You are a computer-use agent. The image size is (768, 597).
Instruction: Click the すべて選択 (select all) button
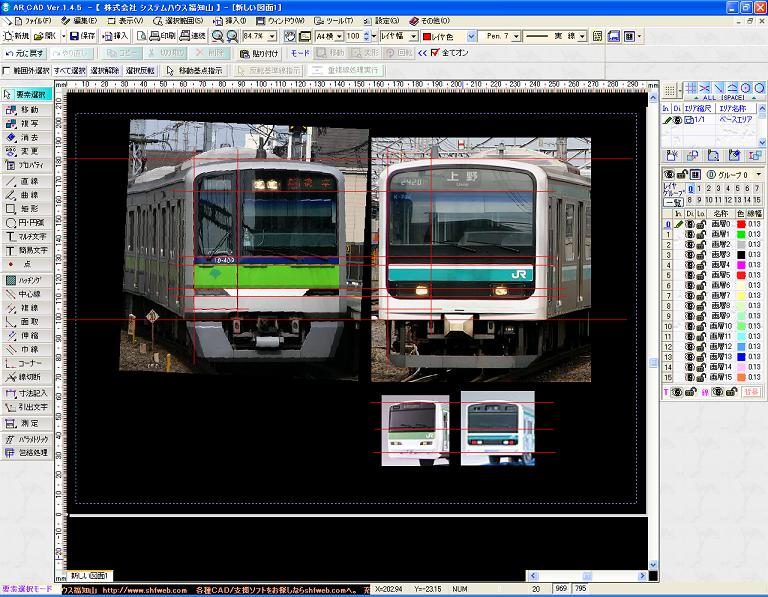click(x=70, y=71)
